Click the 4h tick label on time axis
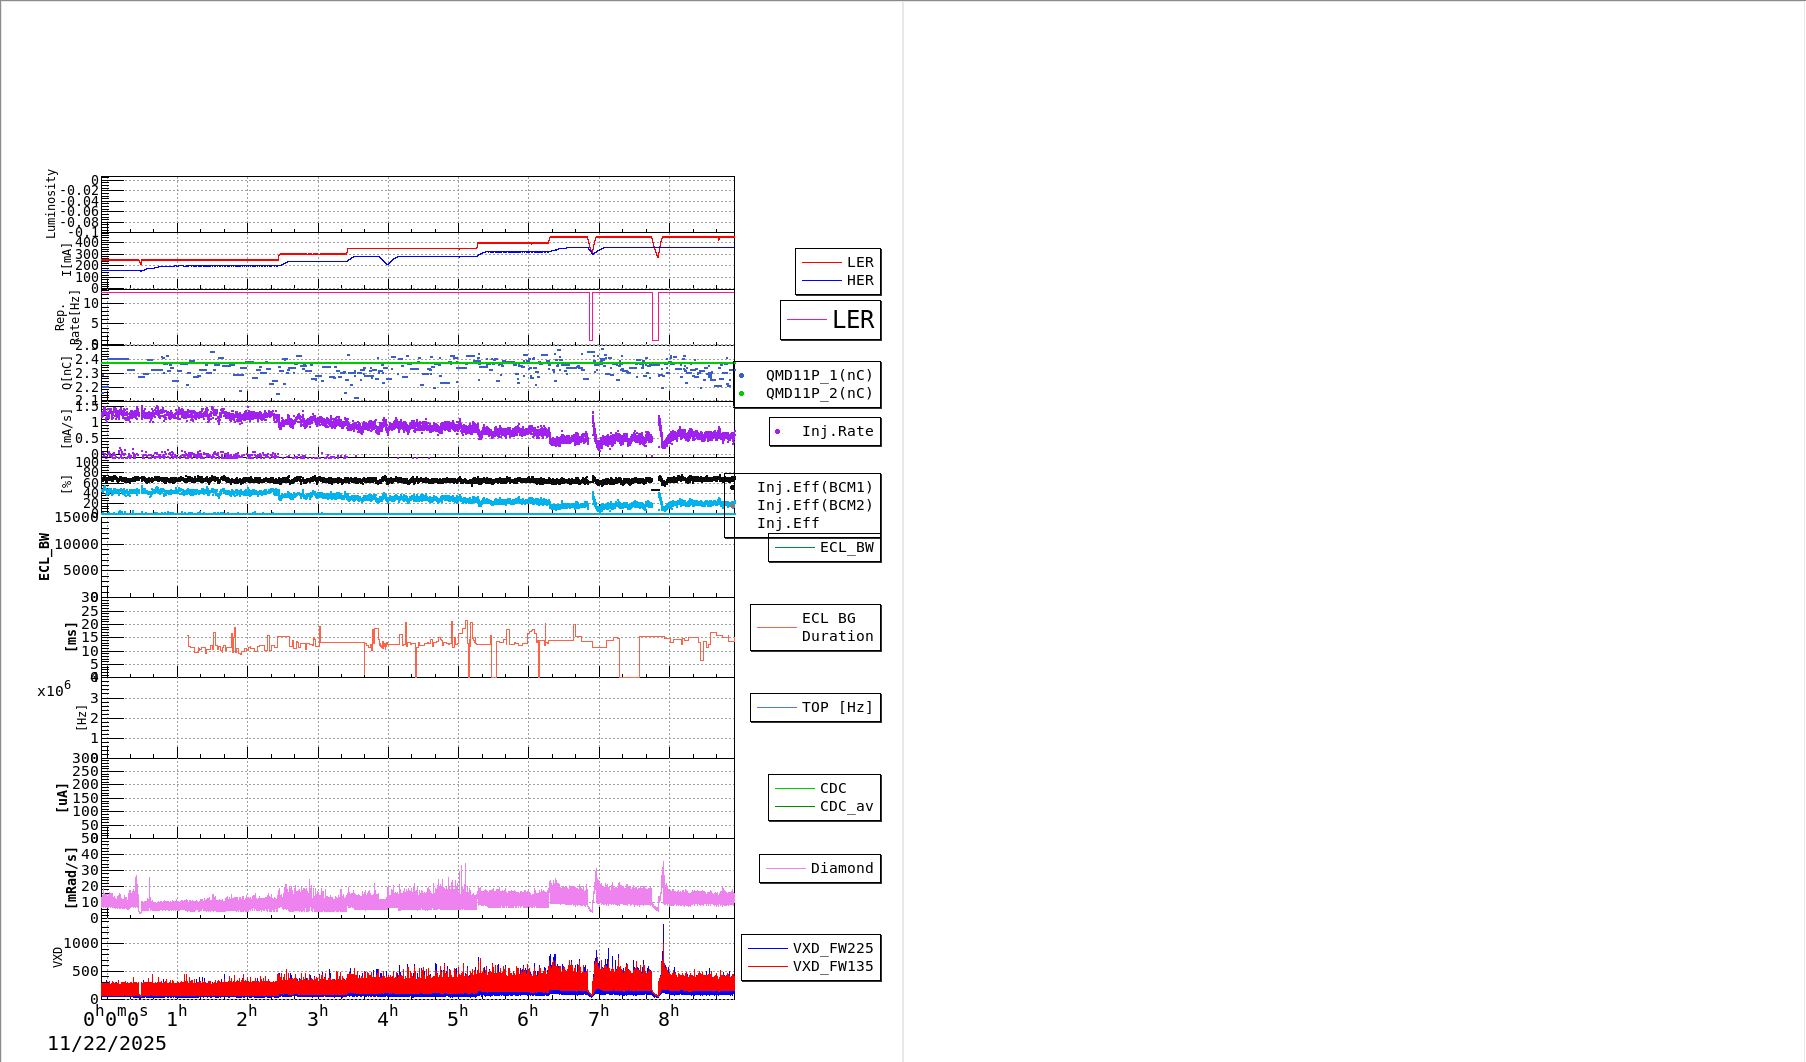Image resolution: width=1806 pixels, height=1062 pixels. (x=388, y=1018)
